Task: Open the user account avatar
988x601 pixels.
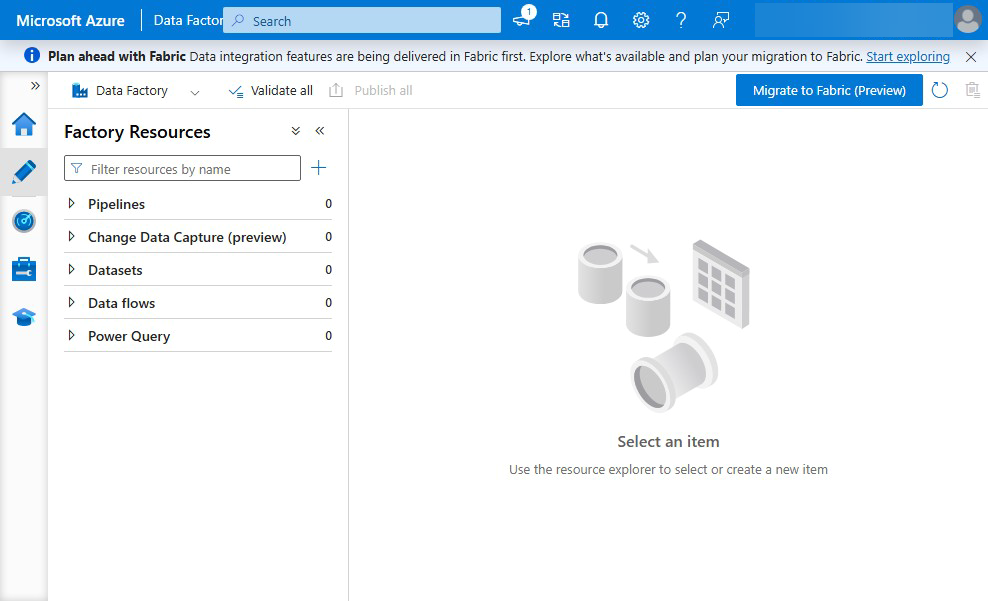Action: (x=968, y=20)
